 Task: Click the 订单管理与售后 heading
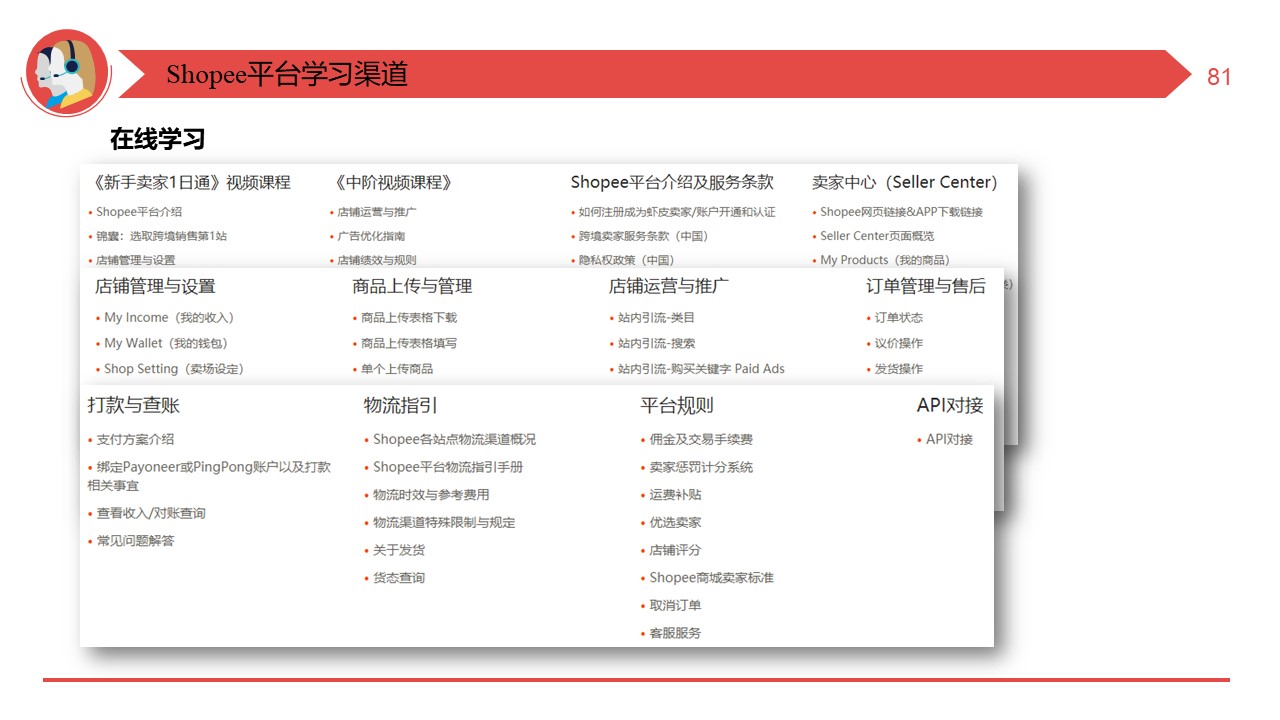pos(926,286)
